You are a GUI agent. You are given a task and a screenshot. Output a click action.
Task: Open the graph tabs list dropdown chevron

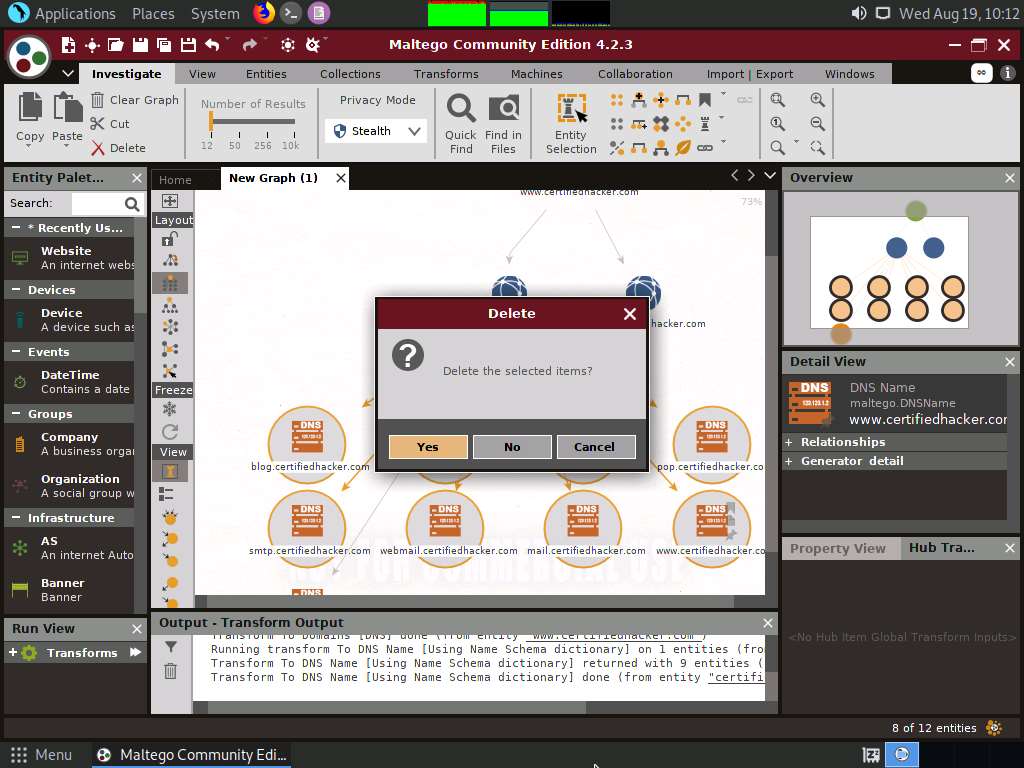[x=770, y=175]
